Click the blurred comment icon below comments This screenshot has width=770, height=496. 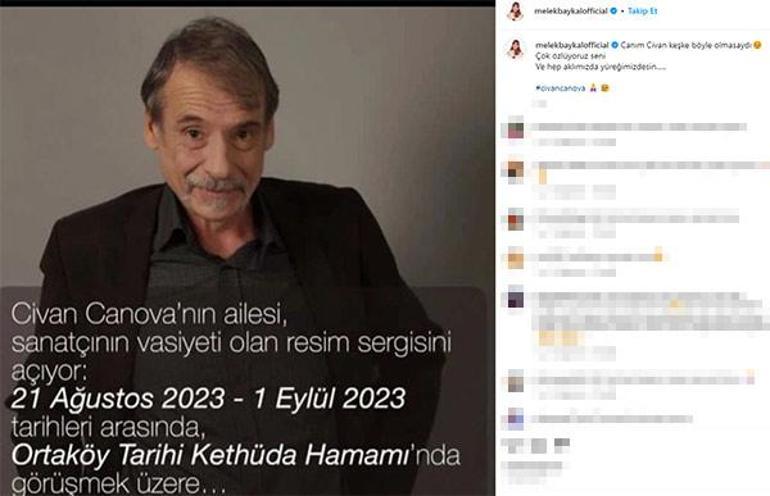click(539, 445)
